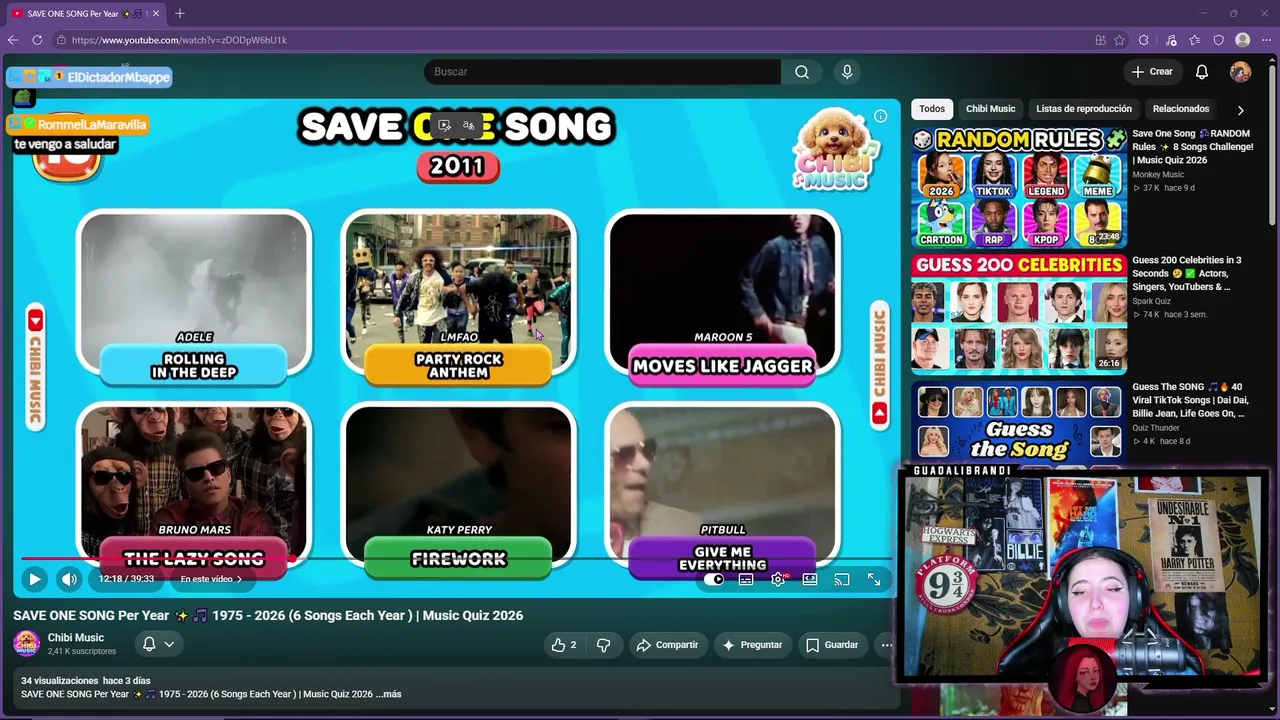Click the search magnifier button
This screenshot has width=1280, height=720.
point(802,72)
